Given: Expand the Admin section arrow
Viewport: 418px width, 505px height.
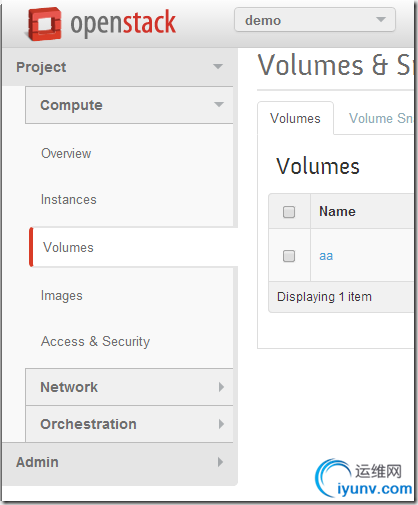Looking at the screenshot, I should click(x=220, y=462).
